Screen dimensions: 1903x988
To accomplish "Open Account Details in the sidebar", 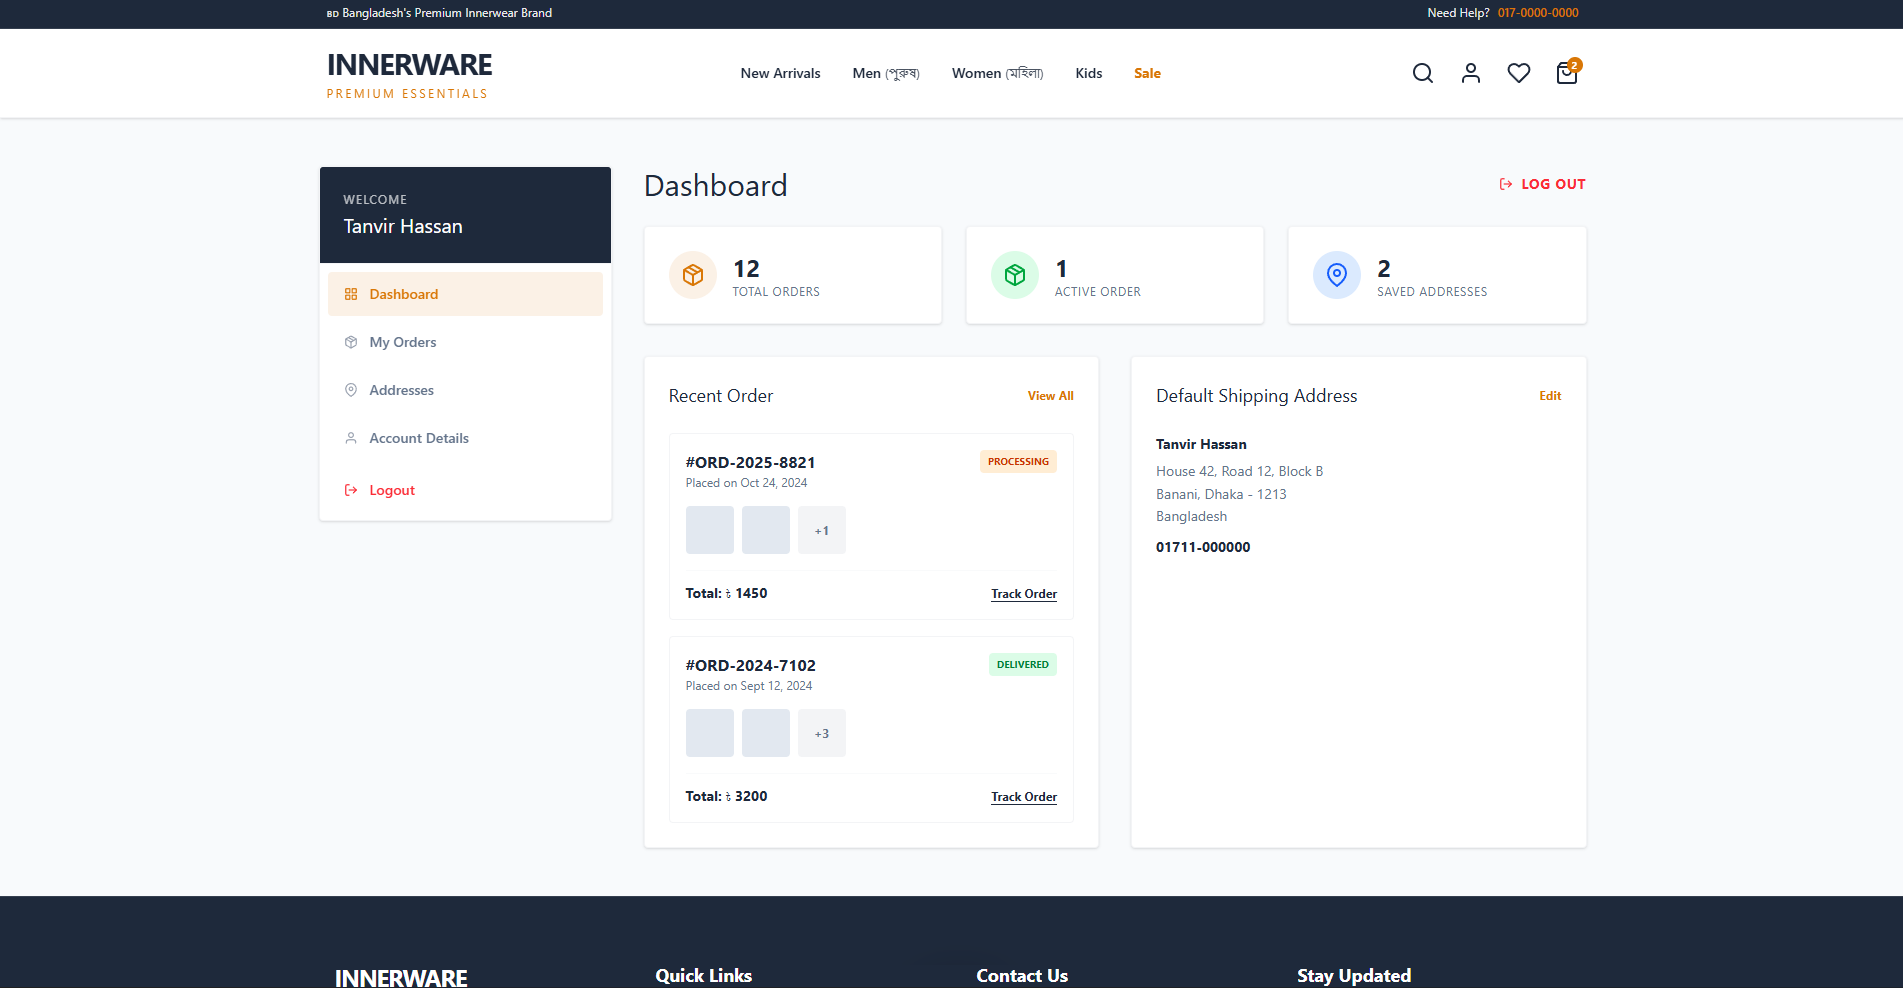I will pyautogui.click(x=465, y=438).
